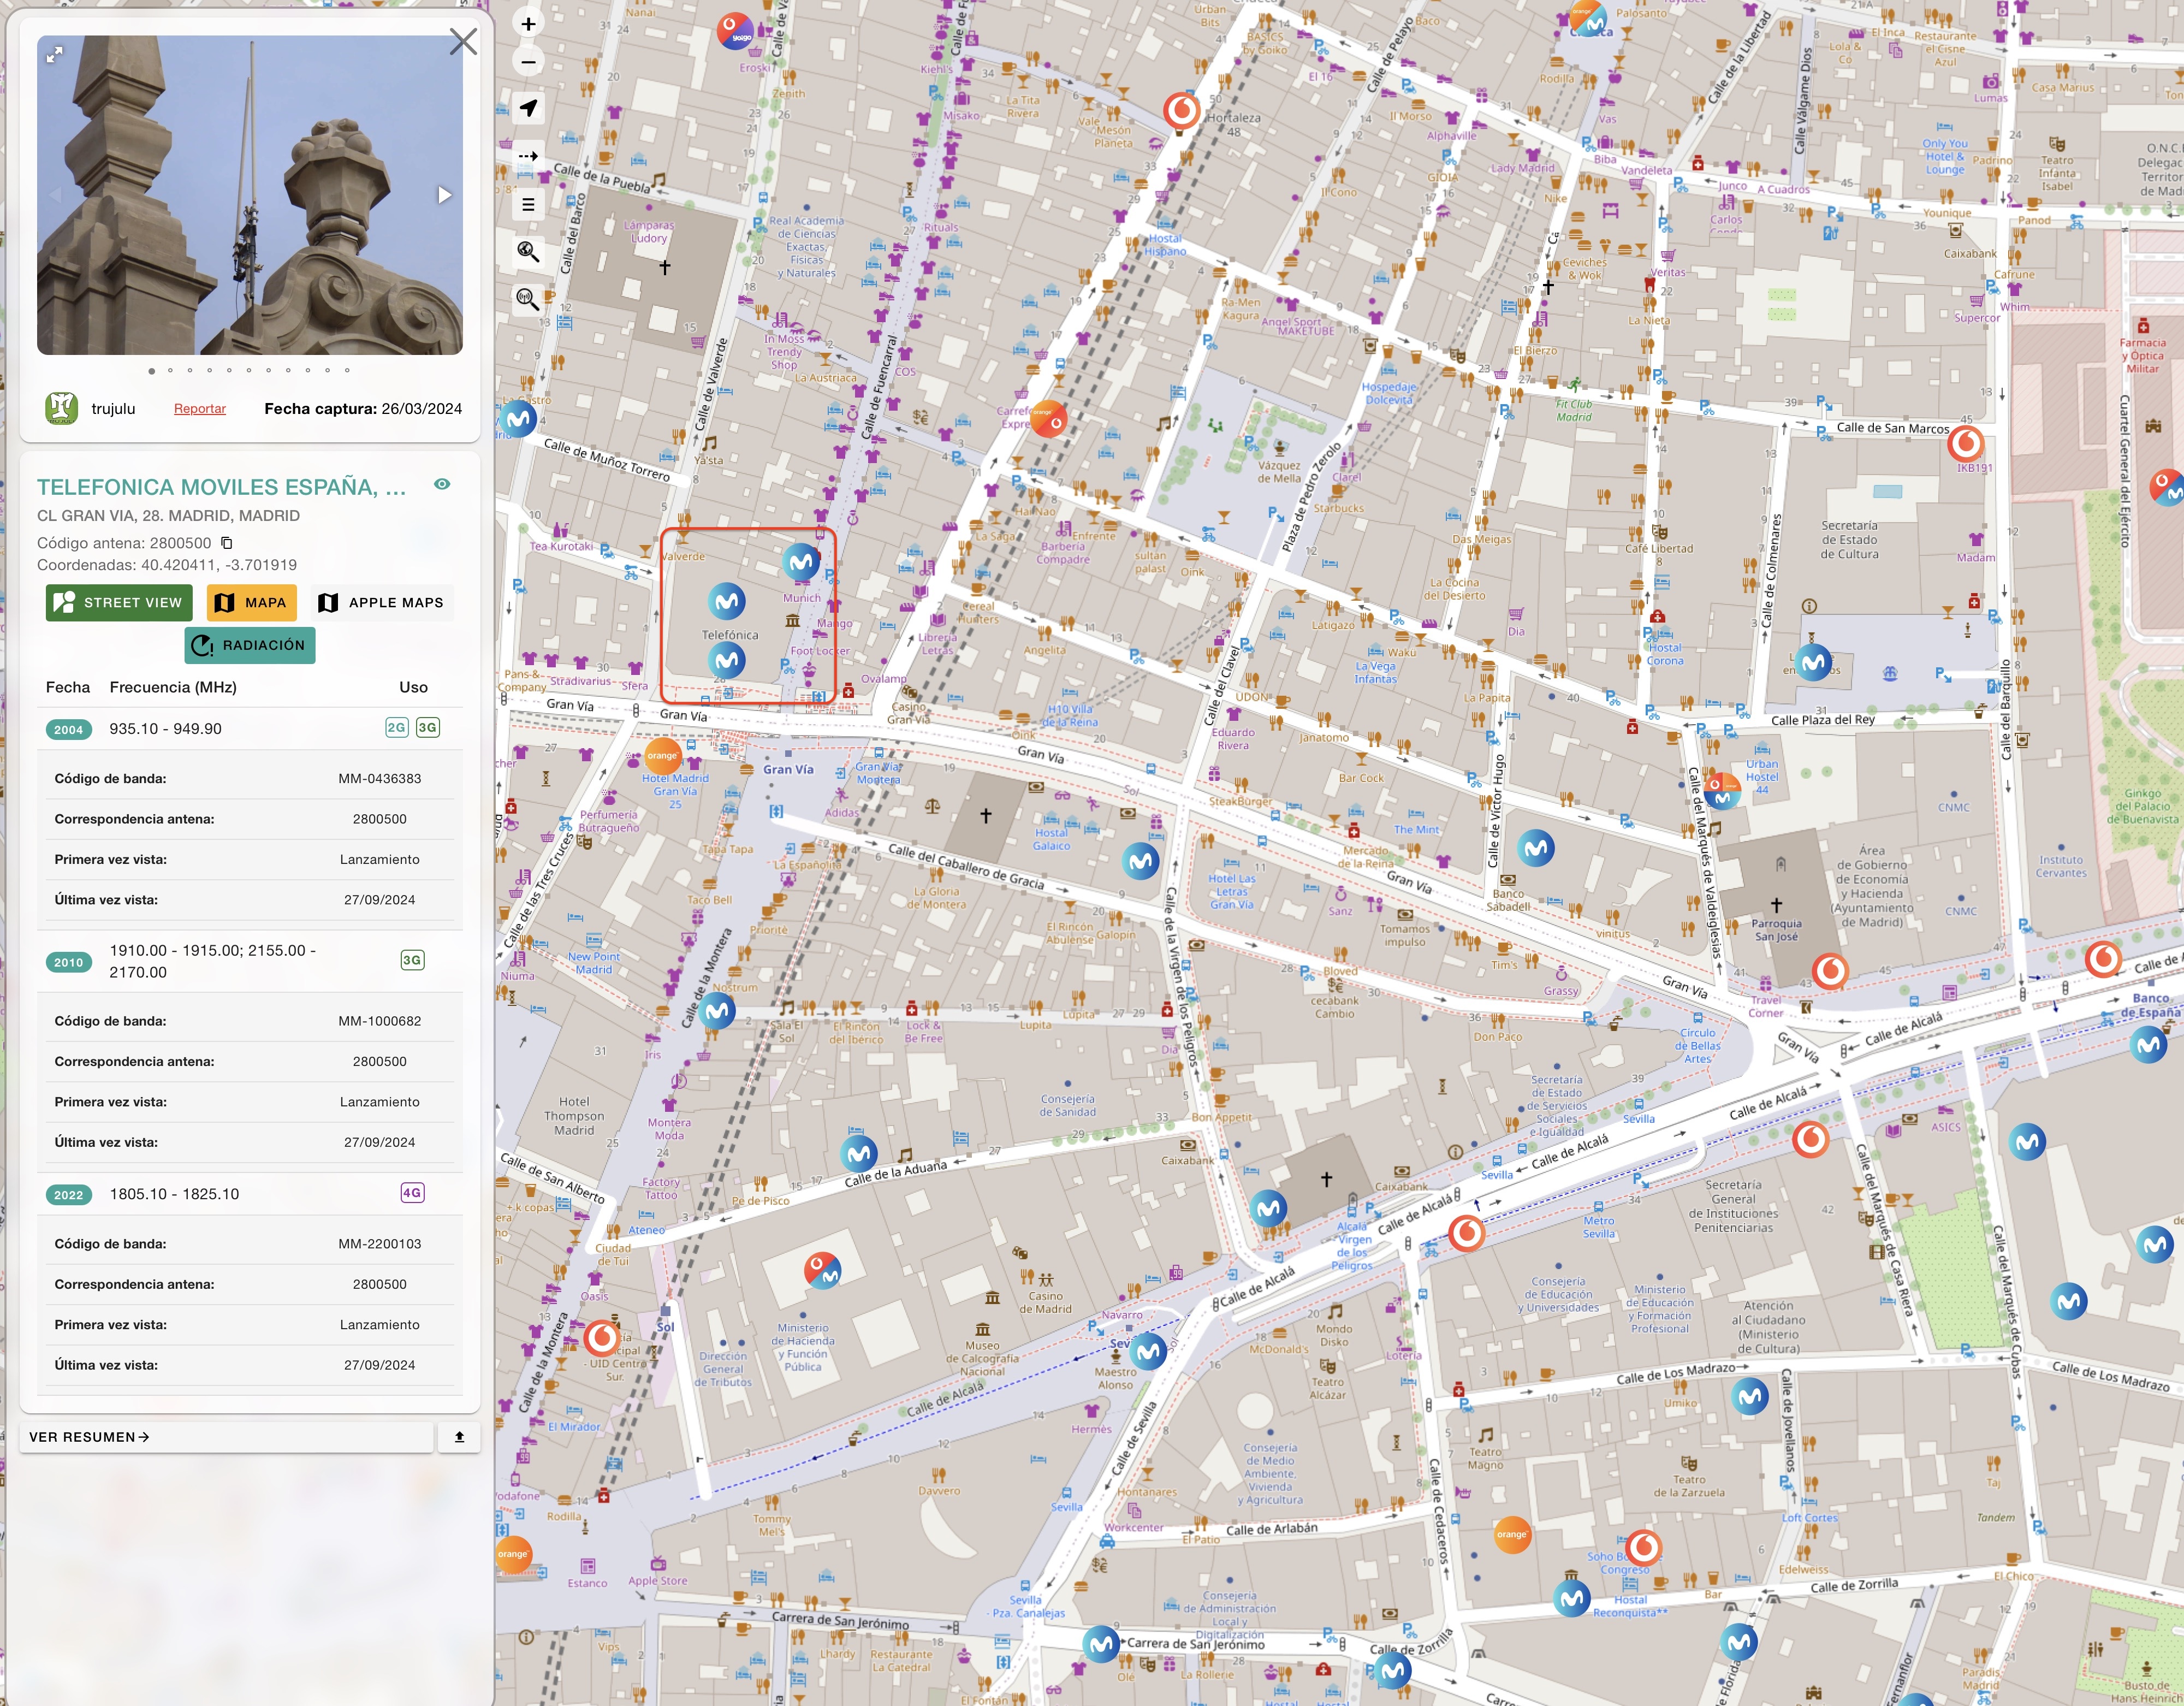Click band code MM-1000682

(x=379, y=1021)
